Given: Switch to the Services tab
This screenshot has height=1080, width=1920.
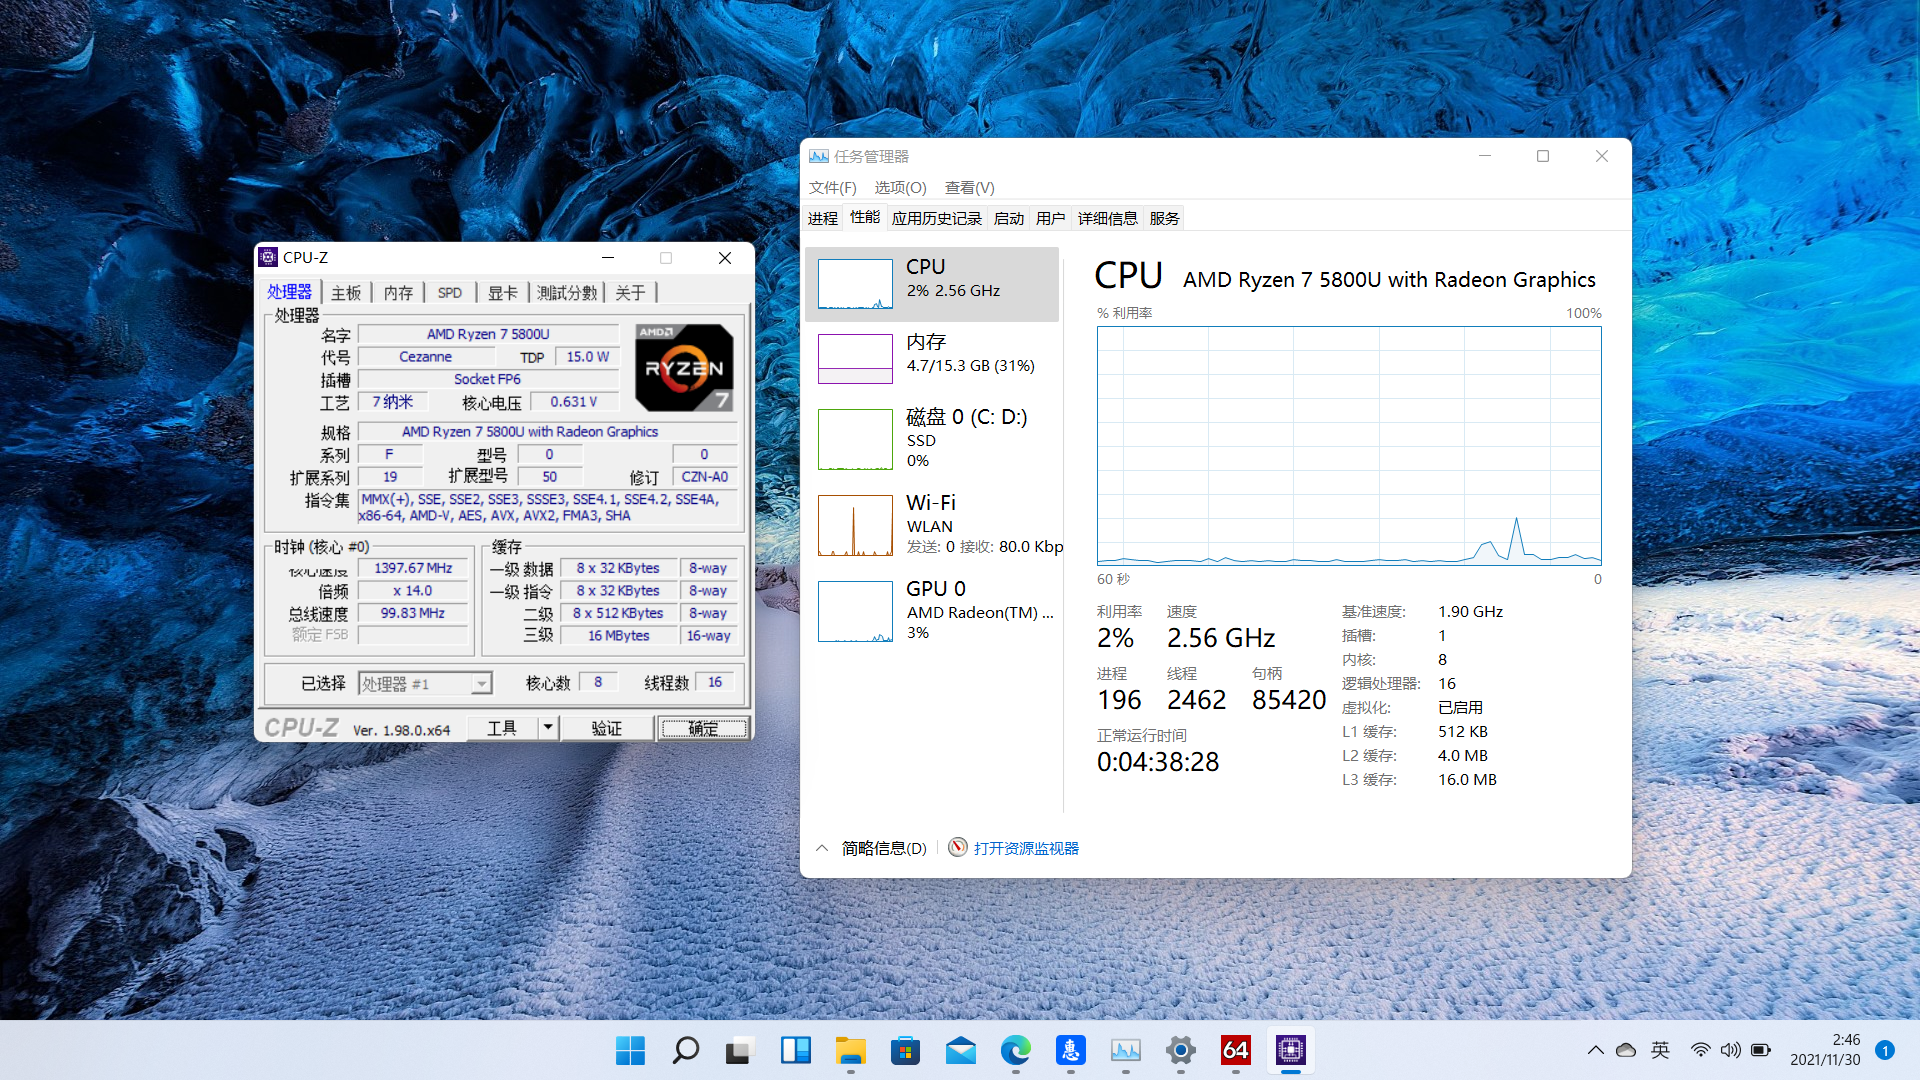Looking at the screenshot, I should tap(1165, 219).
